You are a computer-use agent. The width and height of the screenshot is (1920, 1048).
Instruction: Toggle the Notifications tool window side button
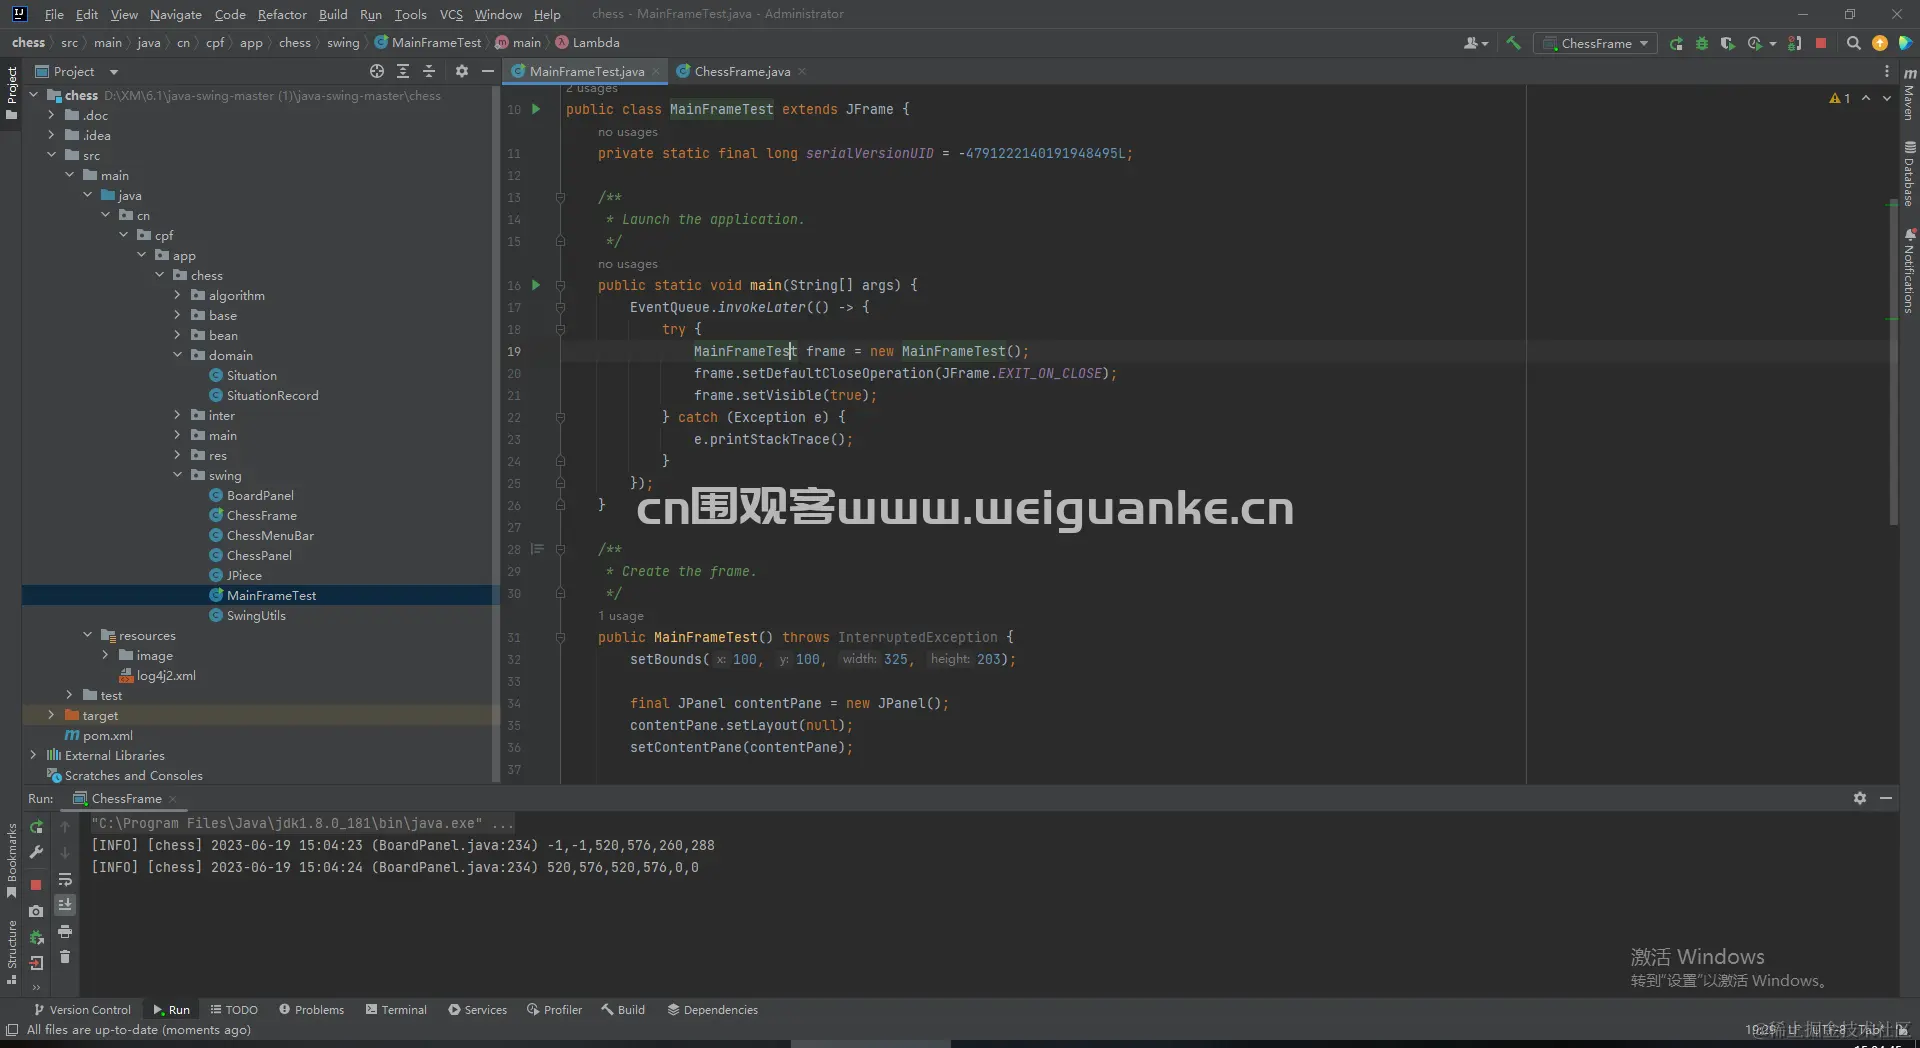coord(1909,272)
